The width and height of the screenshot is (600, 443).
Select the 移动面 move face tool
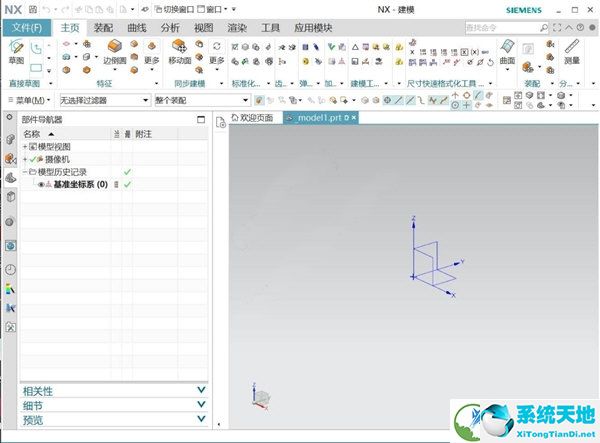(x=179, y=52)
